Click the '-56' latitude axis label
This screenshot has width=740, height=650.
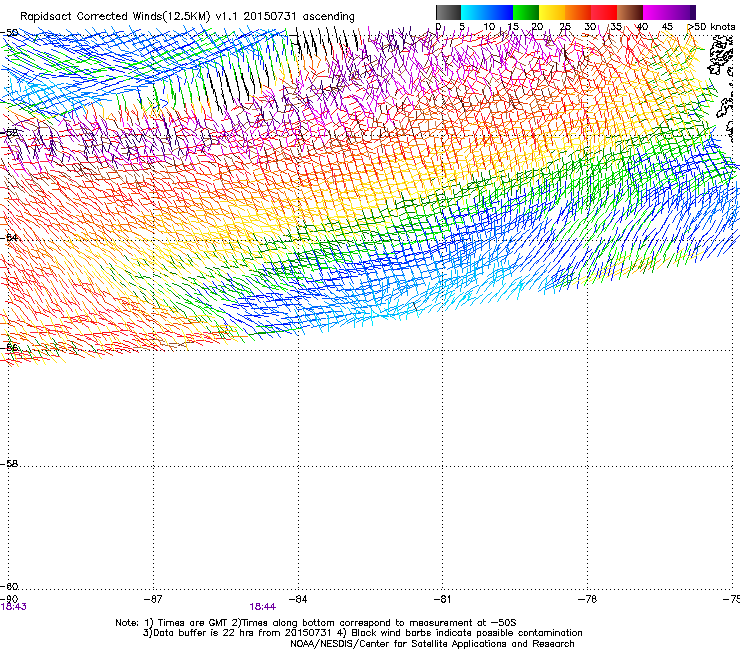[9, 347]
